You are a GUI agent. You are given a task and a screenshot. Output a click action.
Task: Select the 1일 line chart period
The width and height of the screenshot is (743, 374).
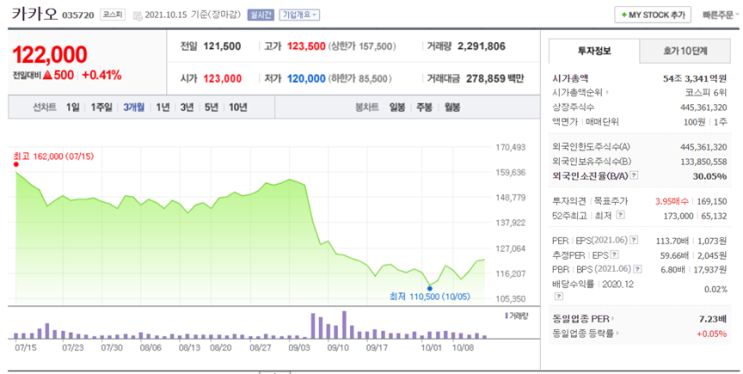point(72,108)
